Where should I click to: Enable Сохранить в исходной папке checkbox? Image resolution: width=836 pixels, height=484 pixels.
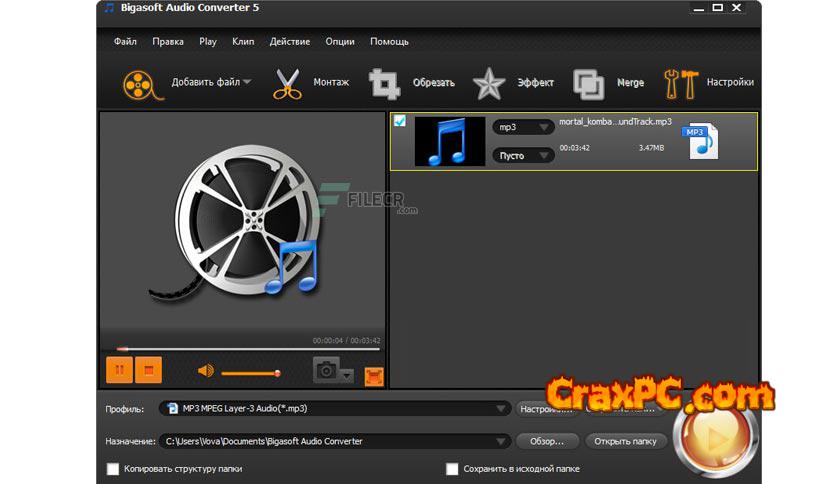453,468
